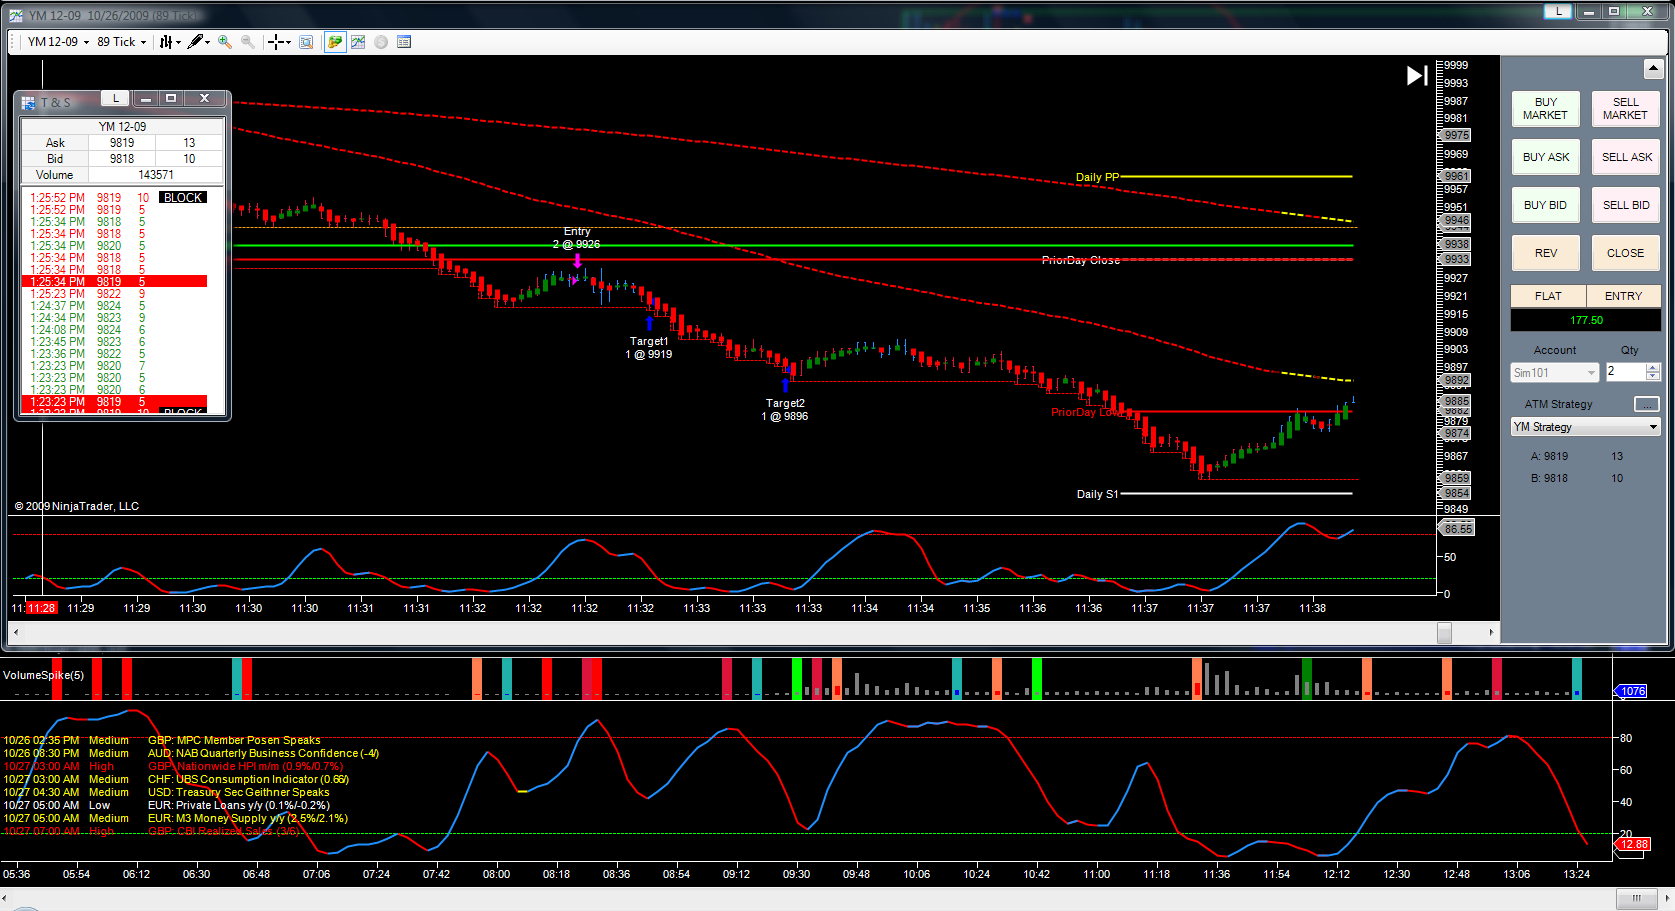Toggle the Chart Trader money icon
The image size is (1675, 911).
334,42
